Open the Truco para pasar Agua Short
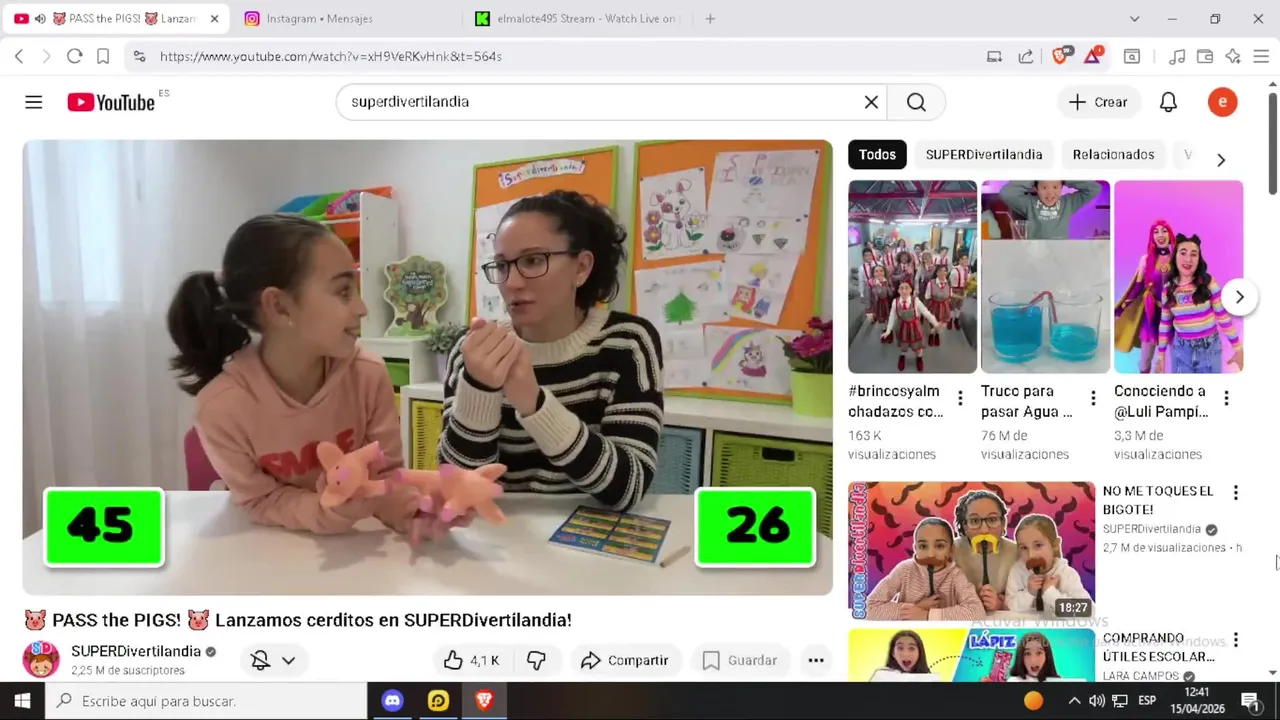The height and width of the screenshot is (720, 1280). [x=1045, y=276]
